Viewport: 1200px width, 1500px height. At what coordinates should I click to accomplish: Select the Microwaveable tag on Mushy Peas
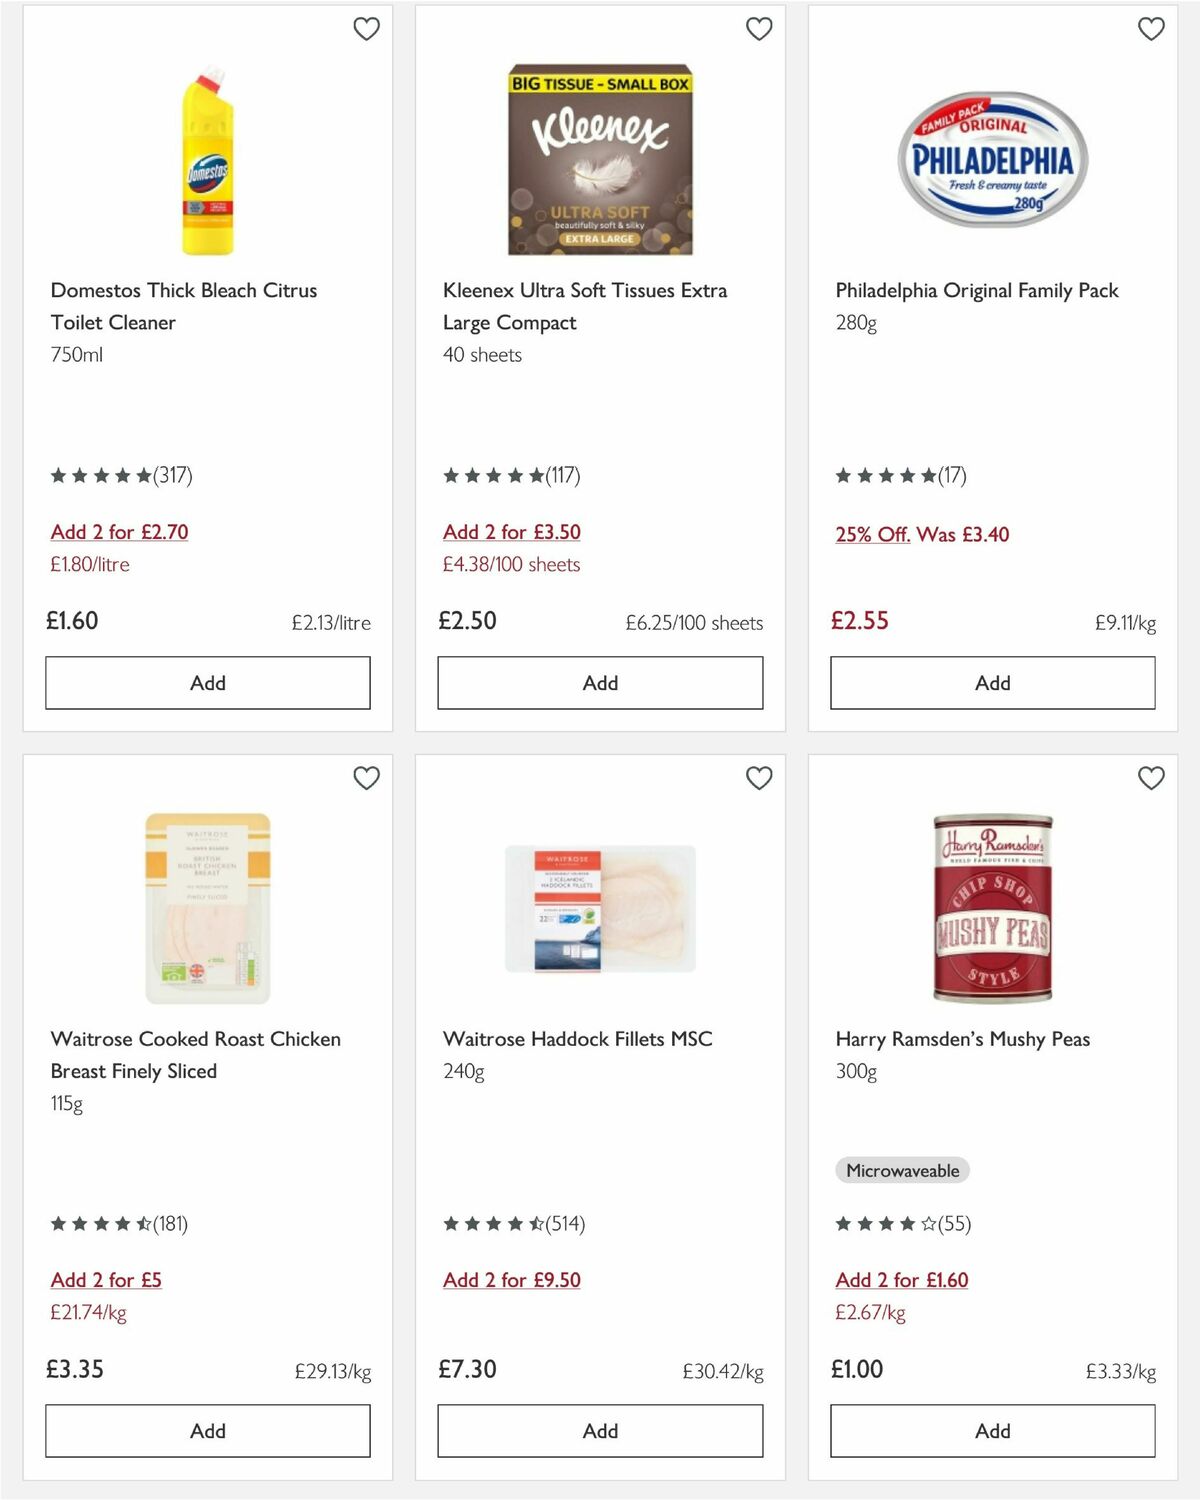pos(899,1170)
